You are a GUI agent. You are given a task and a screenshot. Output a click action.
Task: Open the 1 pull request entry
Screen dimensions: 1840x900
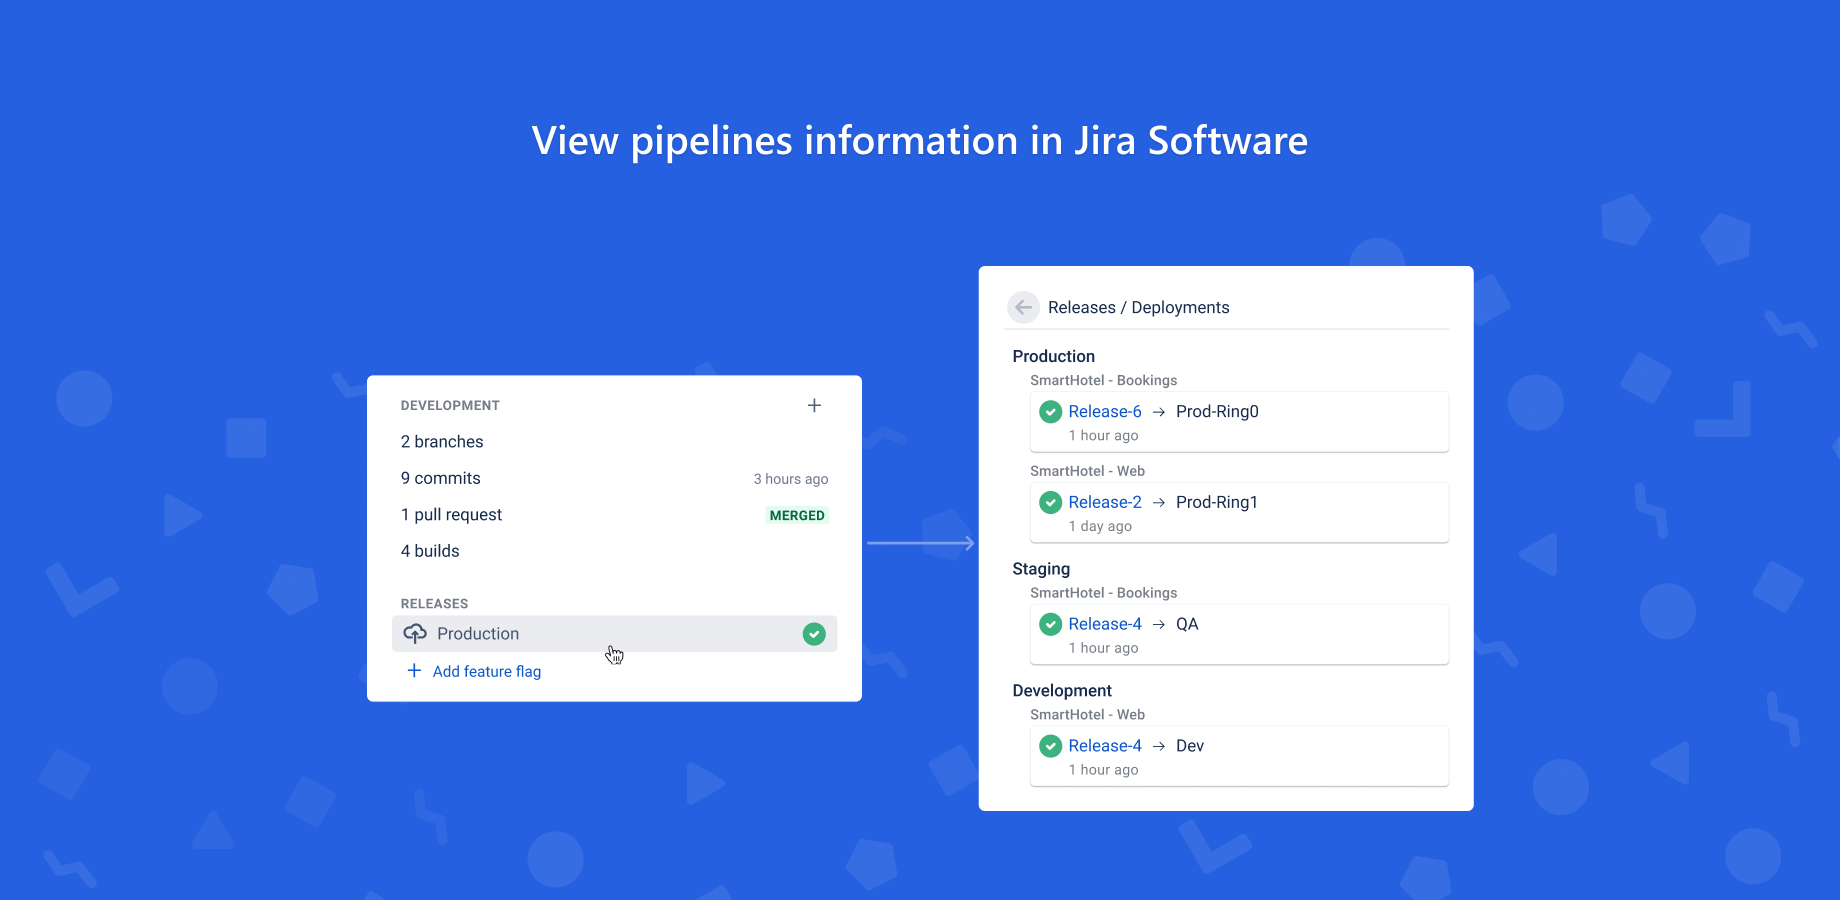pos(452,515)
